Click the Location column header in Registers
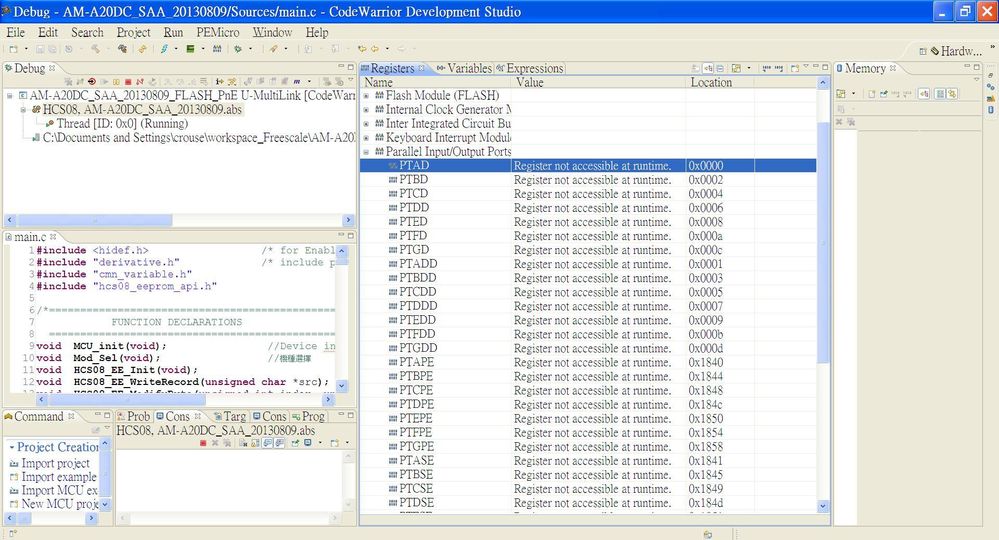The width and height of the screenshot is (999, 540). point(719,82)
